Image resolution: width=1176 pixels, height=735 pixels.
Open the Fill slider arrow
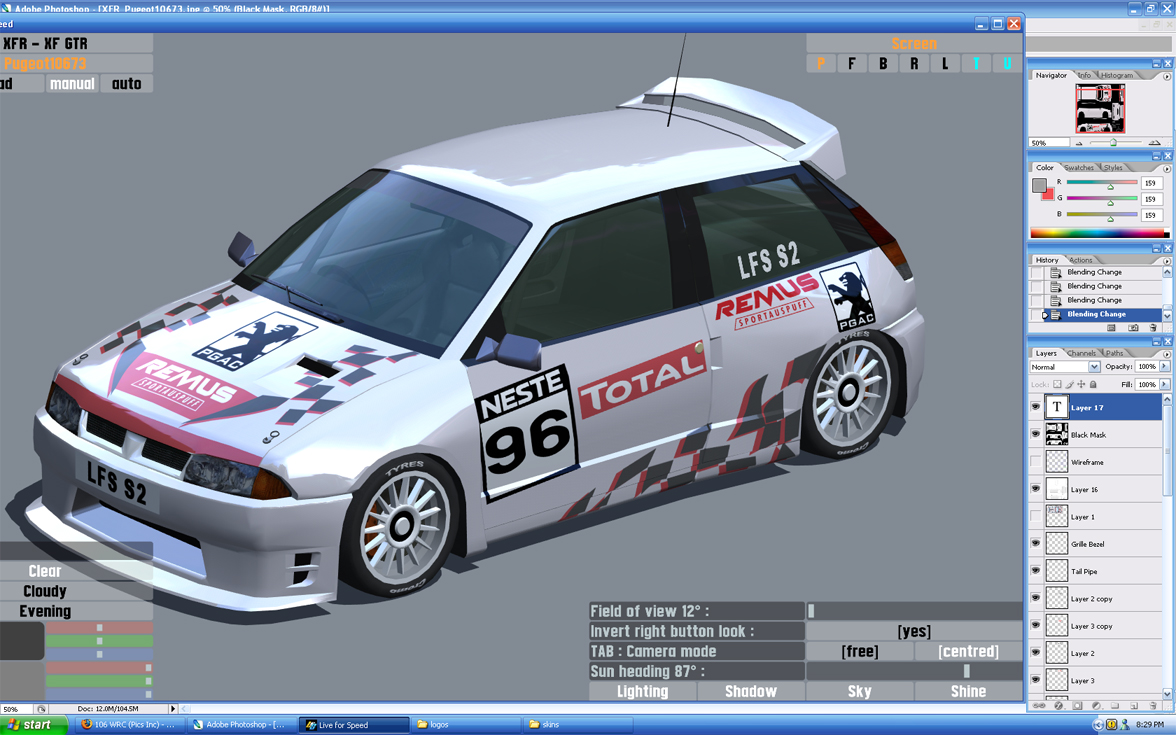tap(1164, 384)
